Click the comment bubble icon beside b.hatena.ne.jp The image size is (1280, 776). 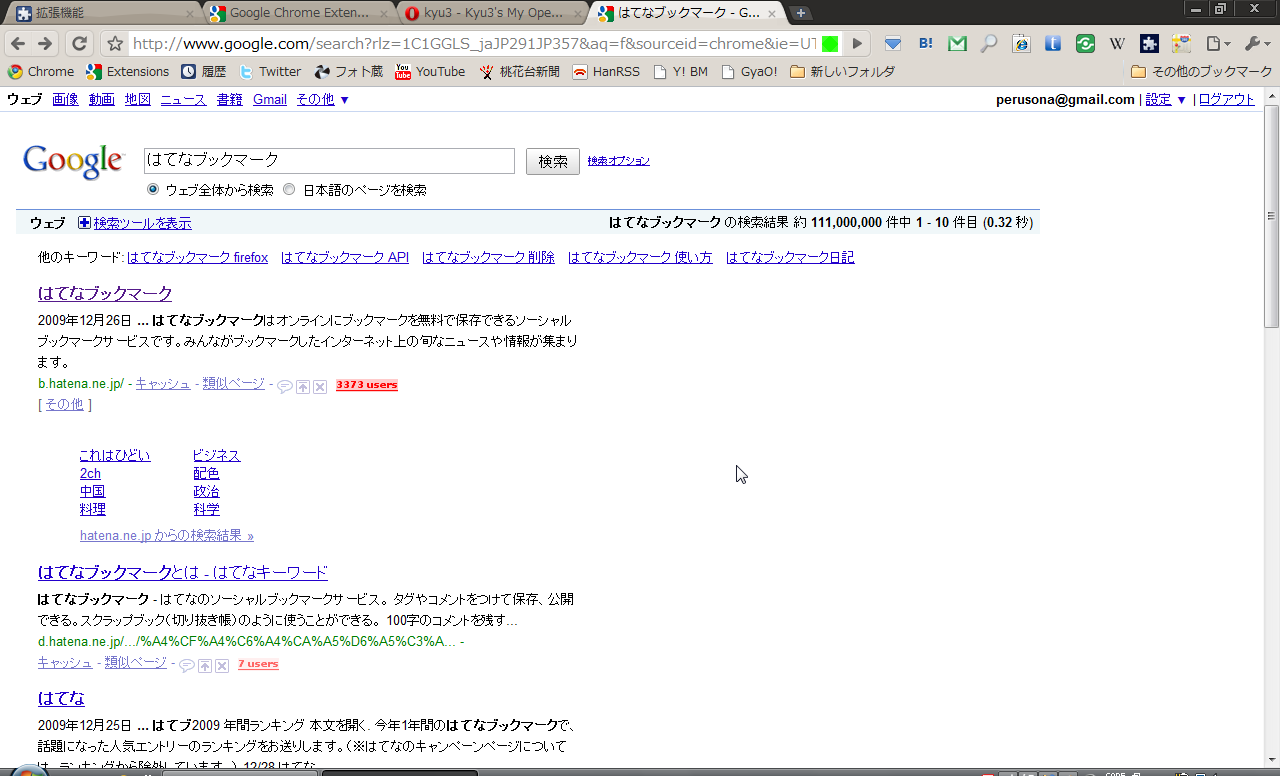(x=284, y=386)
